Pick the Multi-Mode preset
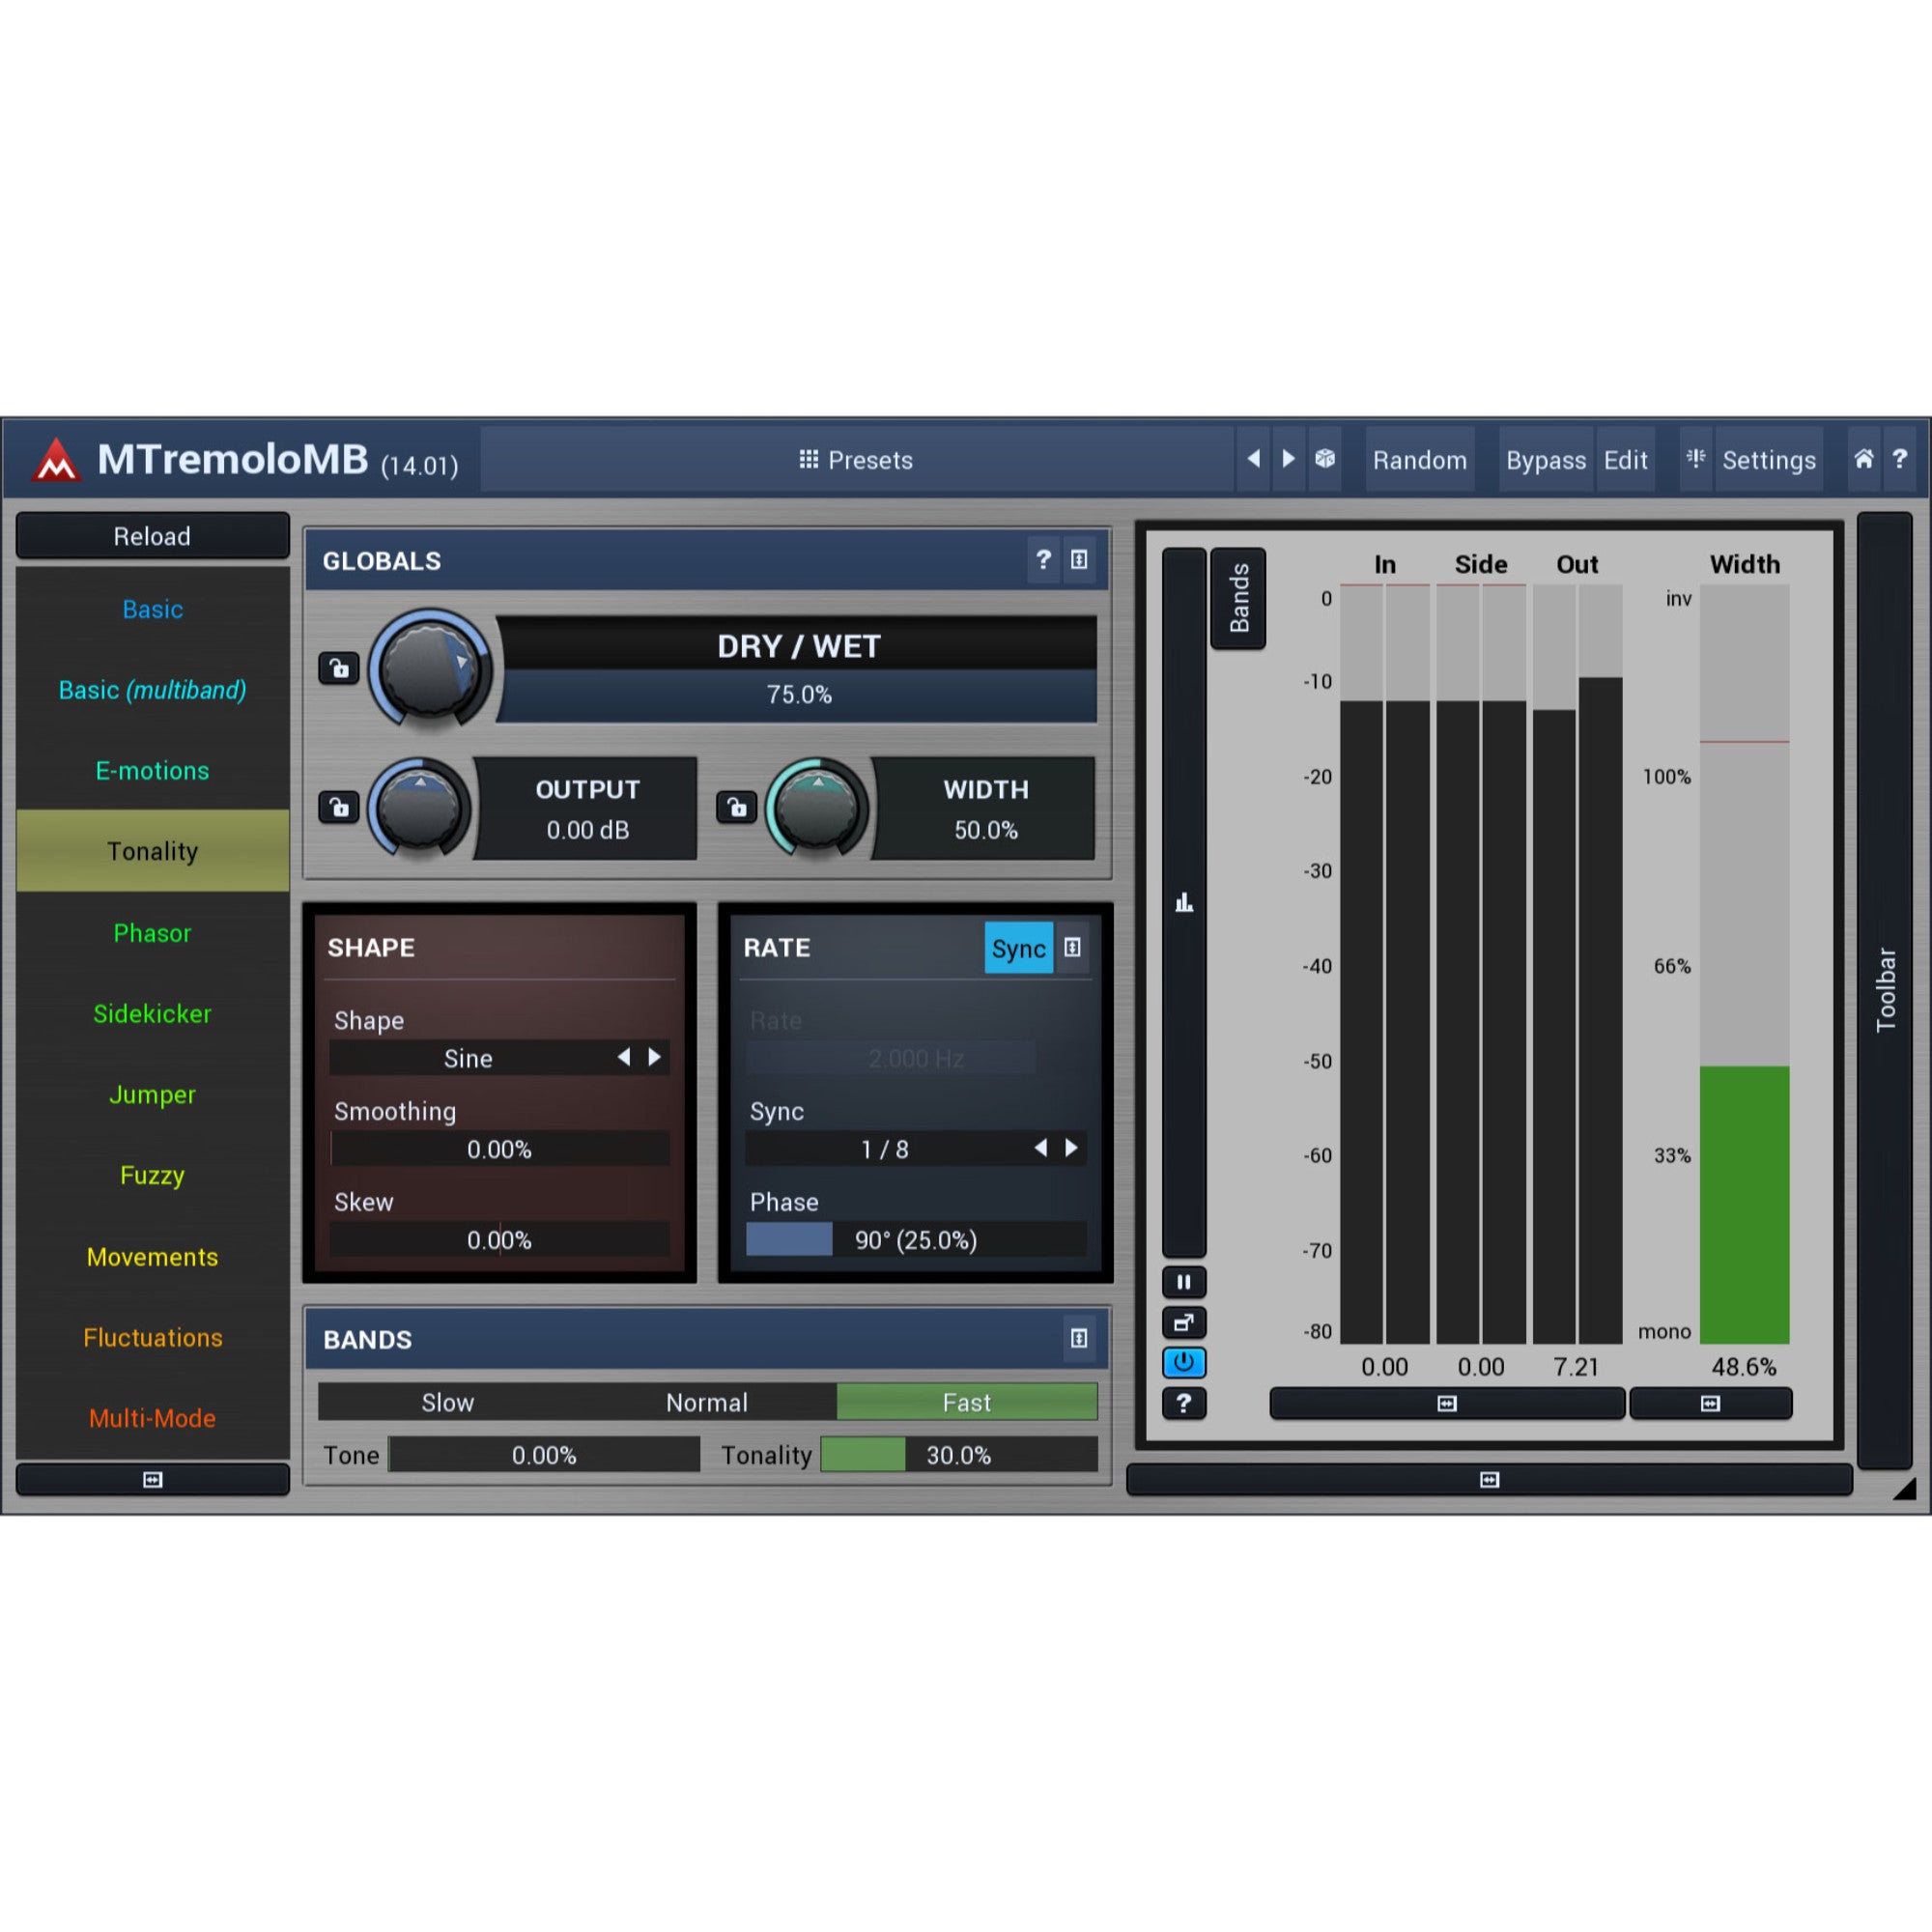Screen dimensions: 1932x1932 pyautogui.click(x=152, y=1418)
